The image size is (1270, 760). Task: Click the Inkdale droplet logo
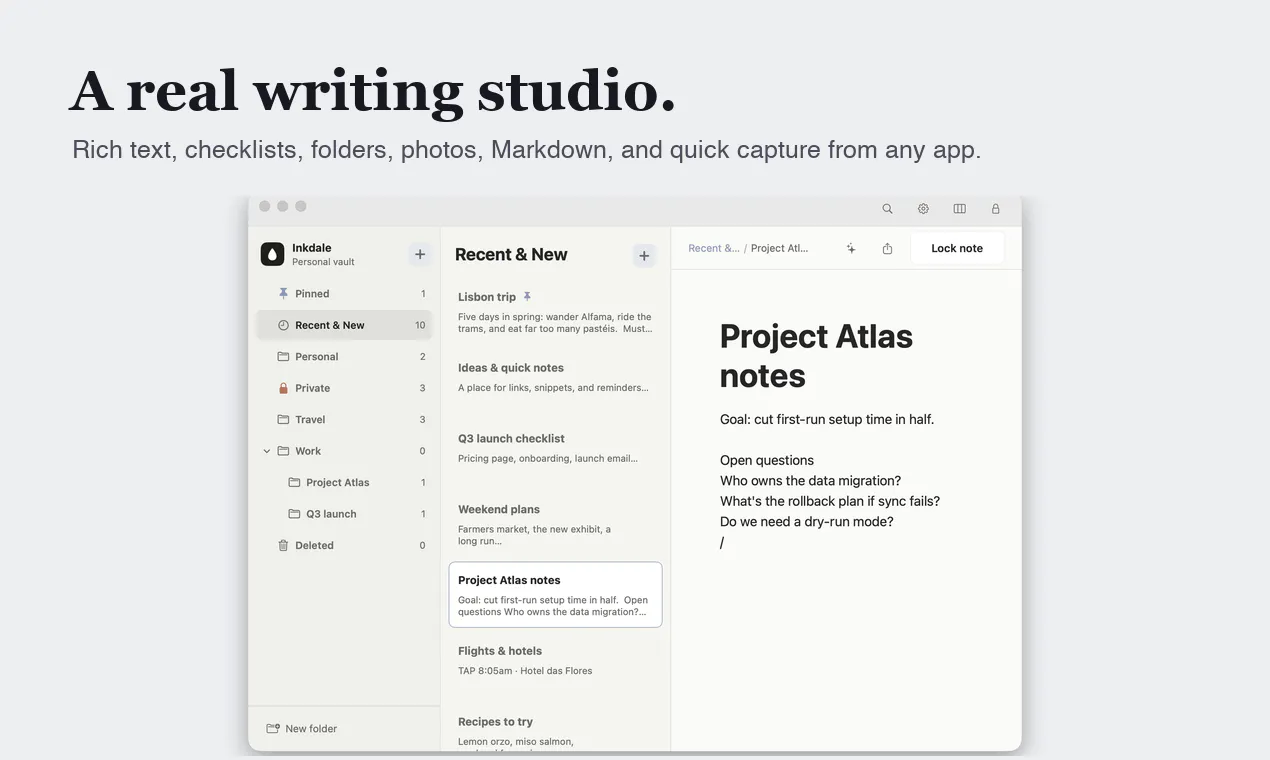[272, 254]
